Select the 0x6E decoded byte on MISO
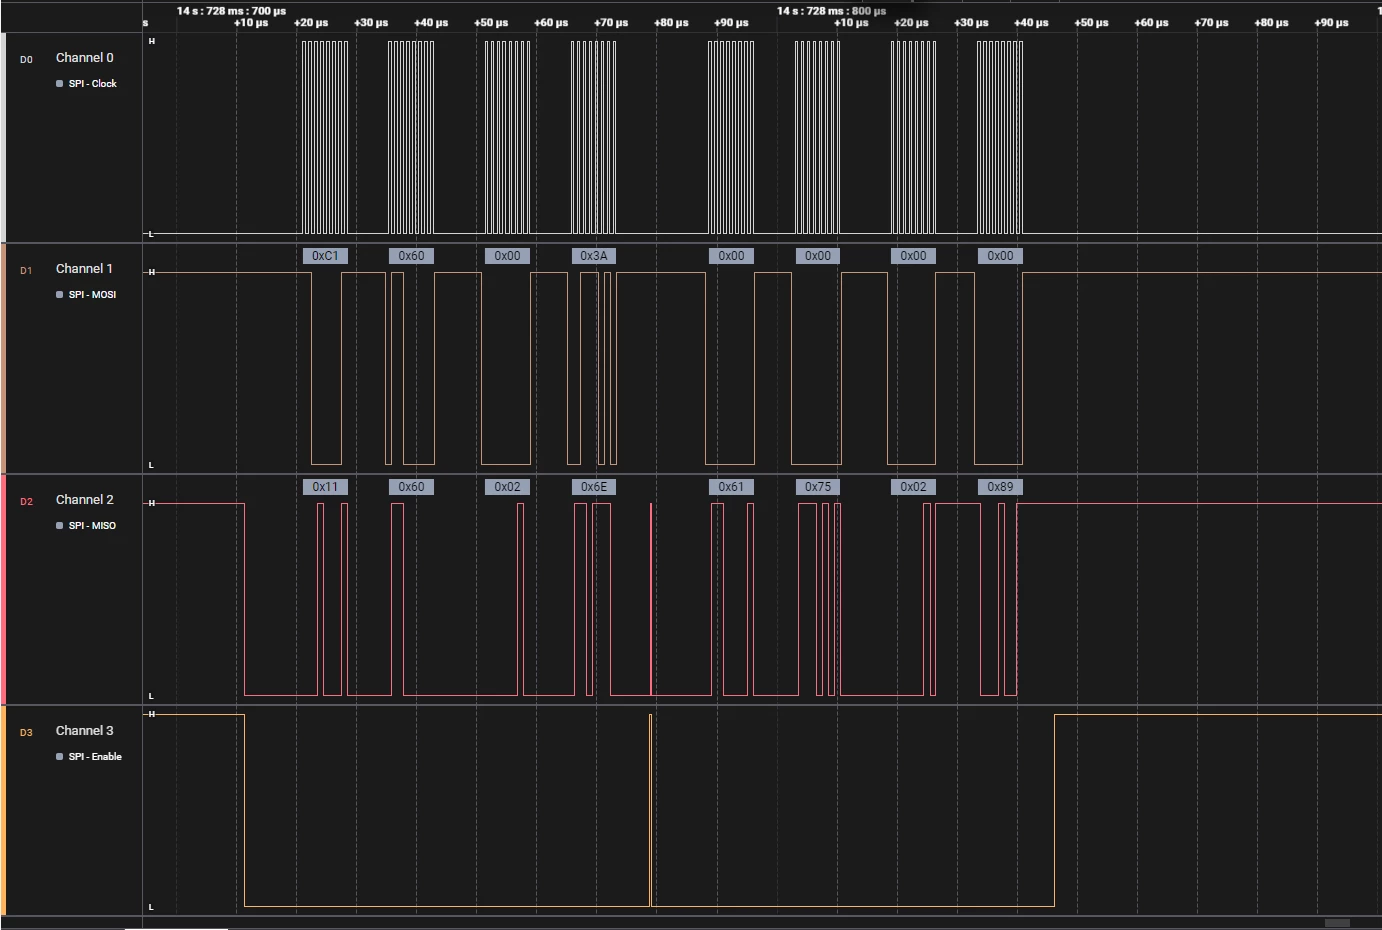 [x=593, y=487]
